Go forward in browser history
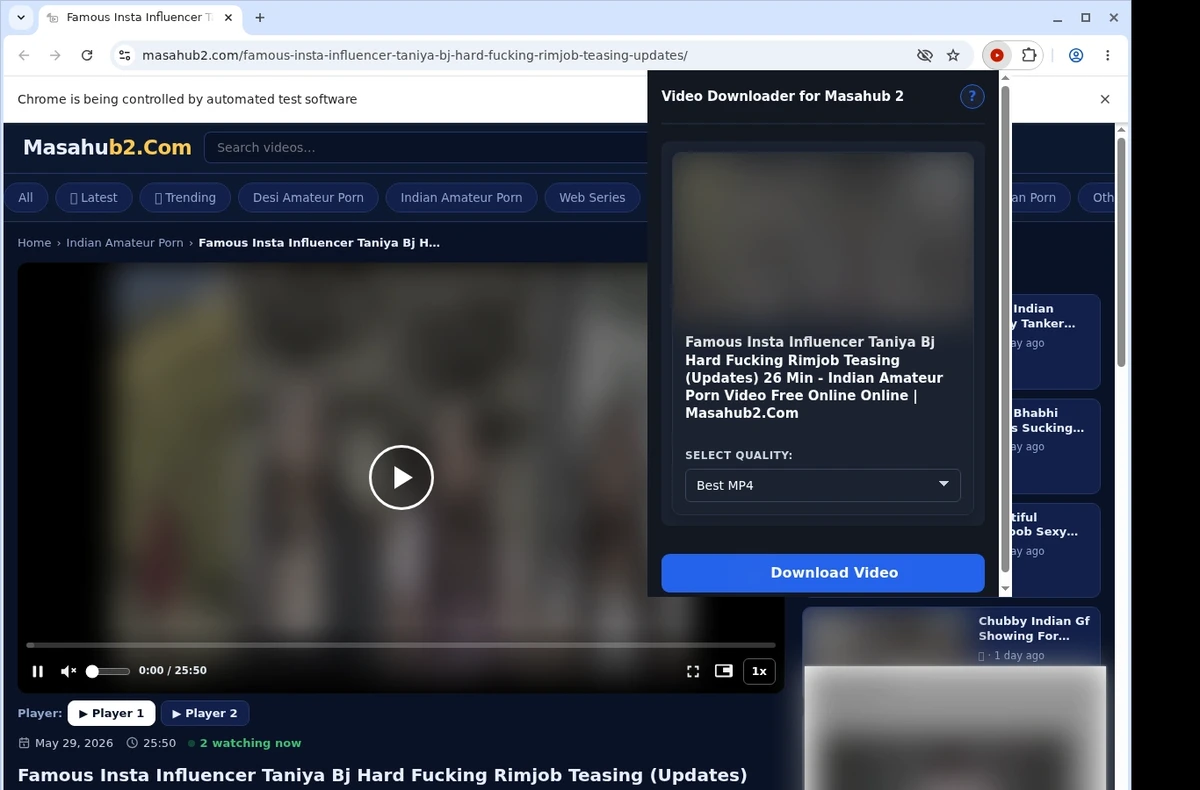Screen dimensions: 1200x790 55,56
